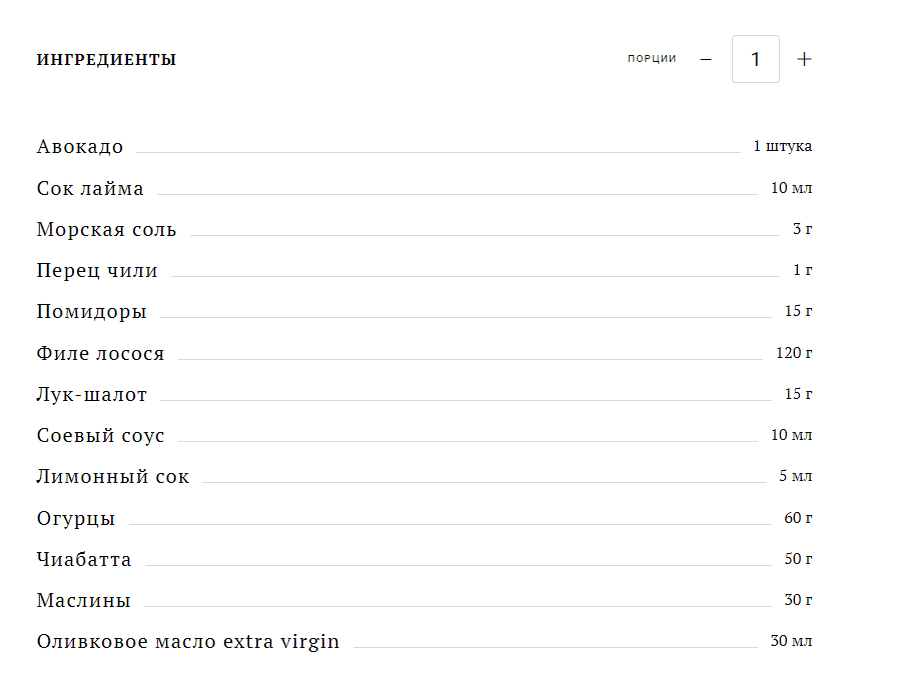The width and height of the screenshot is (911, 676).
Task: Click Оливковое масло extra virgin
Action: pos(188,642)
